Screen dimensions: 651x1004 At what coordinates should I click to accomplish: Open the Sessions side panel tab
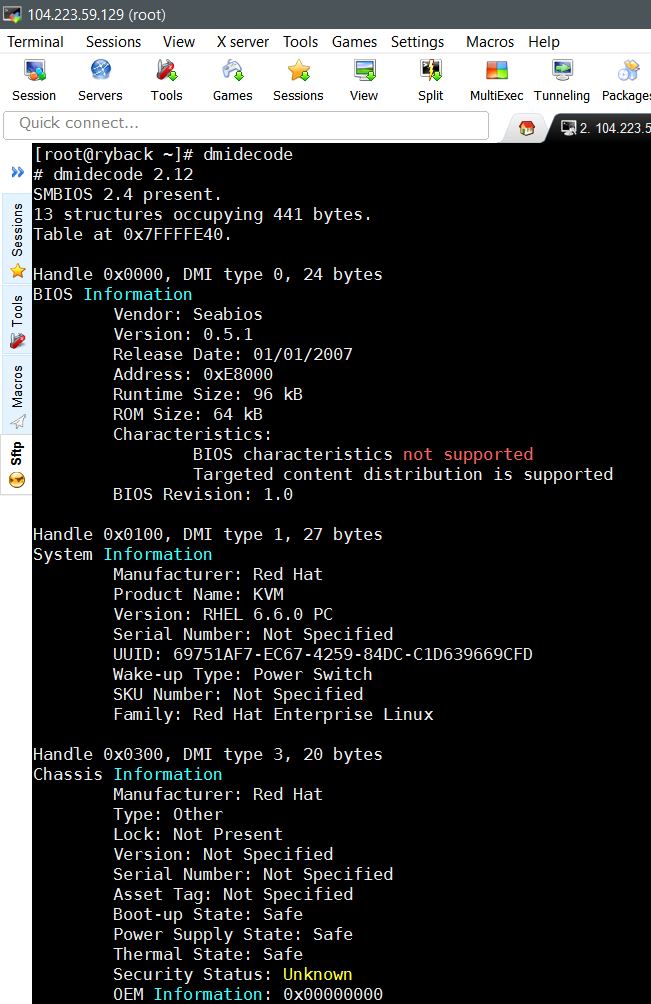coord(17,239)
